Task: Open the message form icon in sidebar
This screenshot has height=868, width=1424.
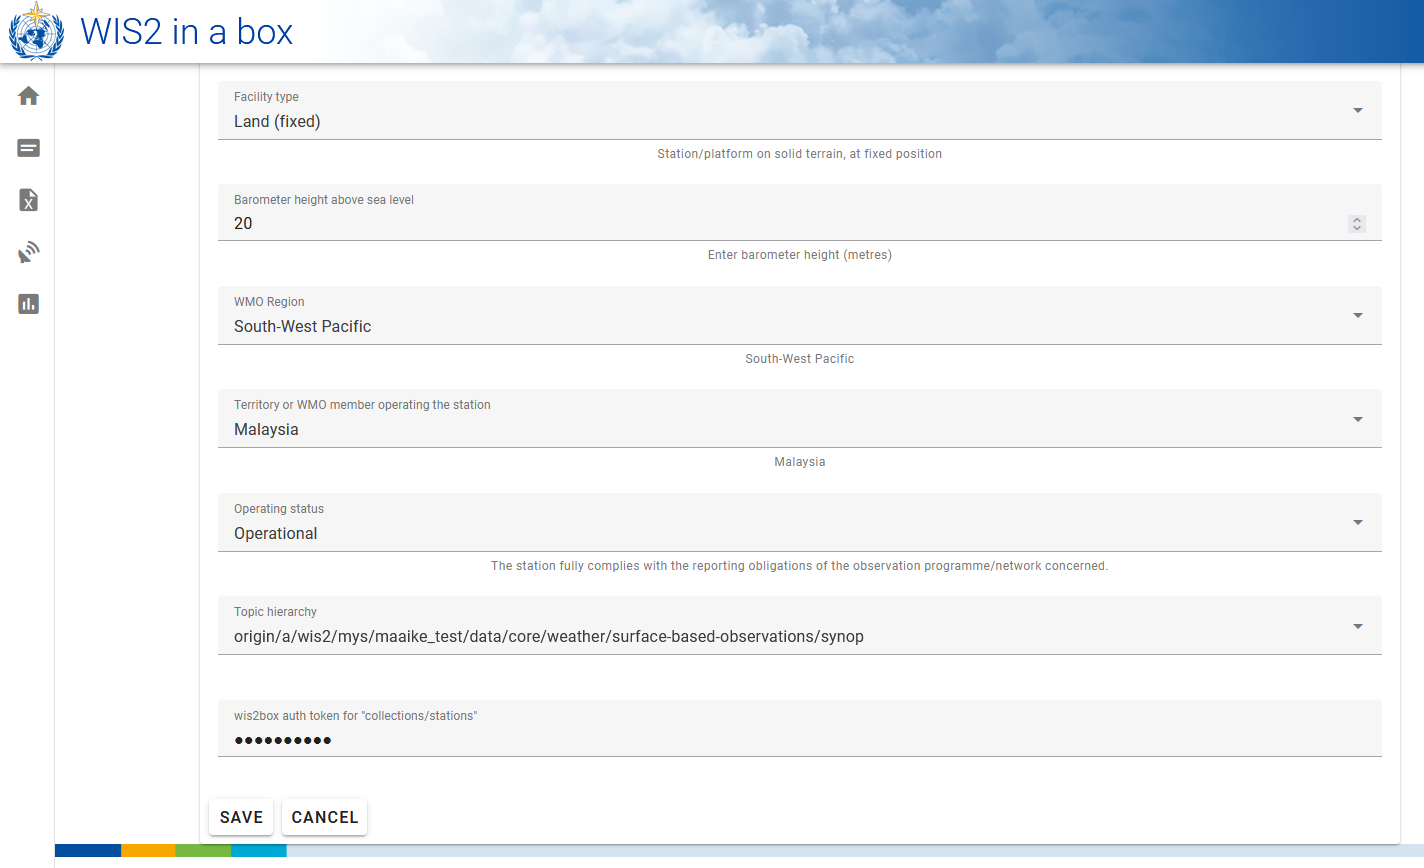Action: tap(28, 148)
